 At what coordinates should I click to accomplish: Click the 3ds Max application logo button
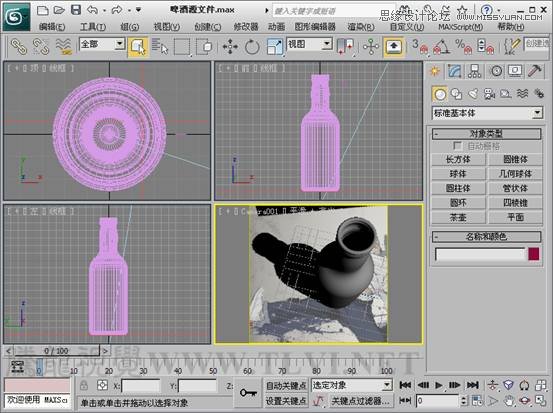(x=16, y=17)
